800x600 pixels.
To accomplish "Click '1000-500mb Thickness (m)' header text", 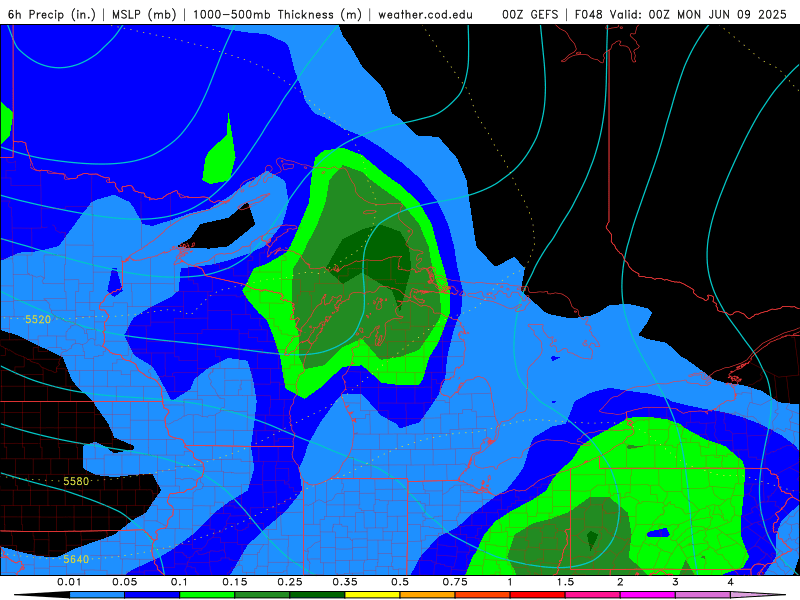I will [x=277, y=14].
